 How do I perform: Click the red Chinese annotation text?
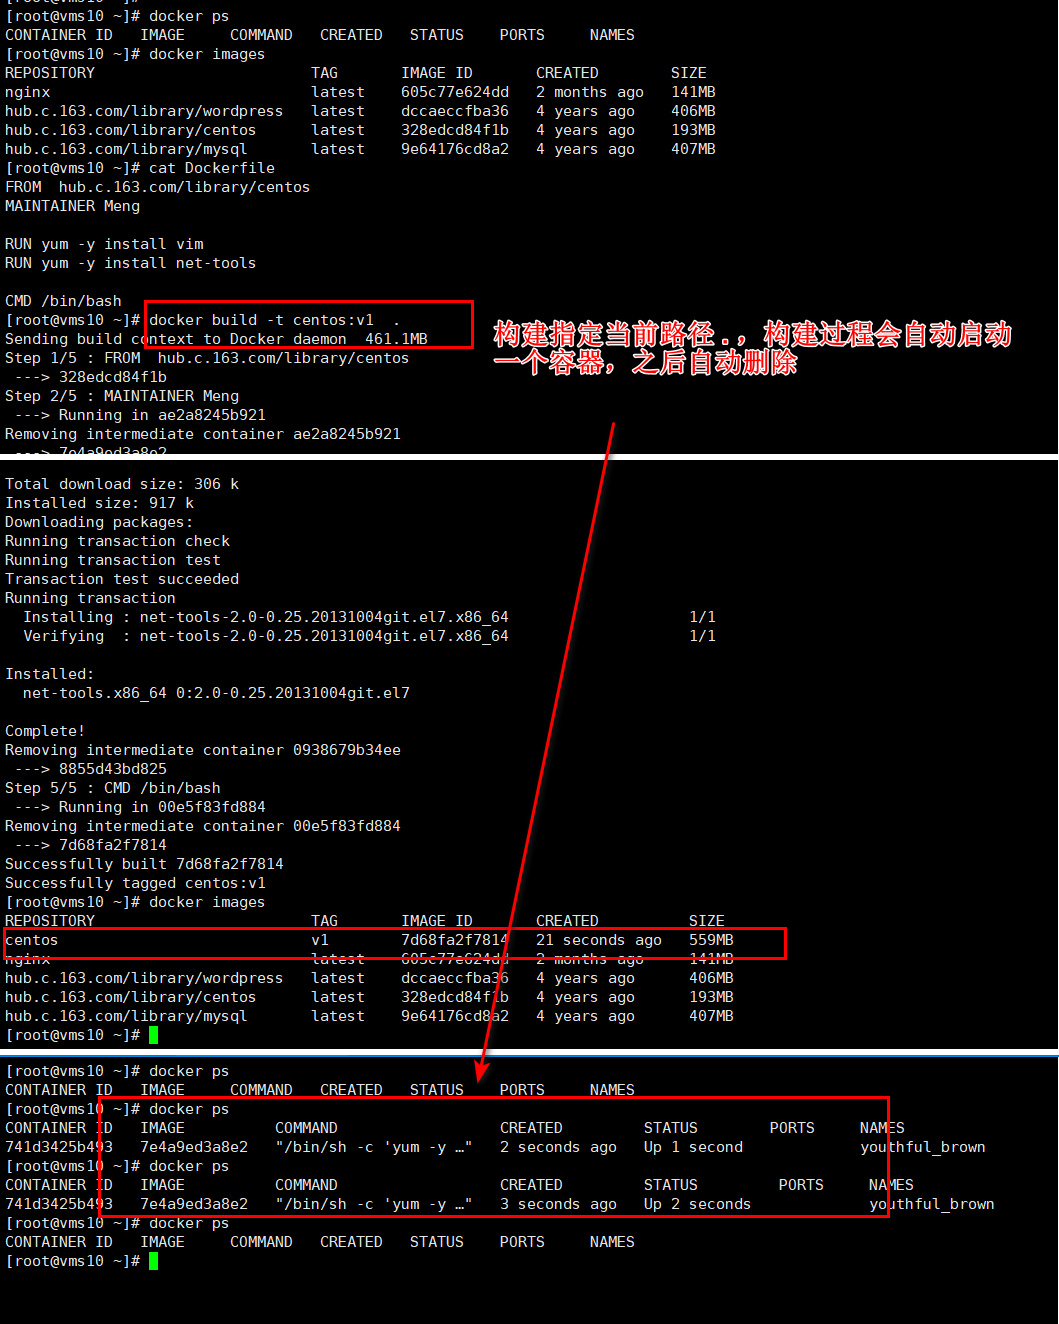click(752, 348)
